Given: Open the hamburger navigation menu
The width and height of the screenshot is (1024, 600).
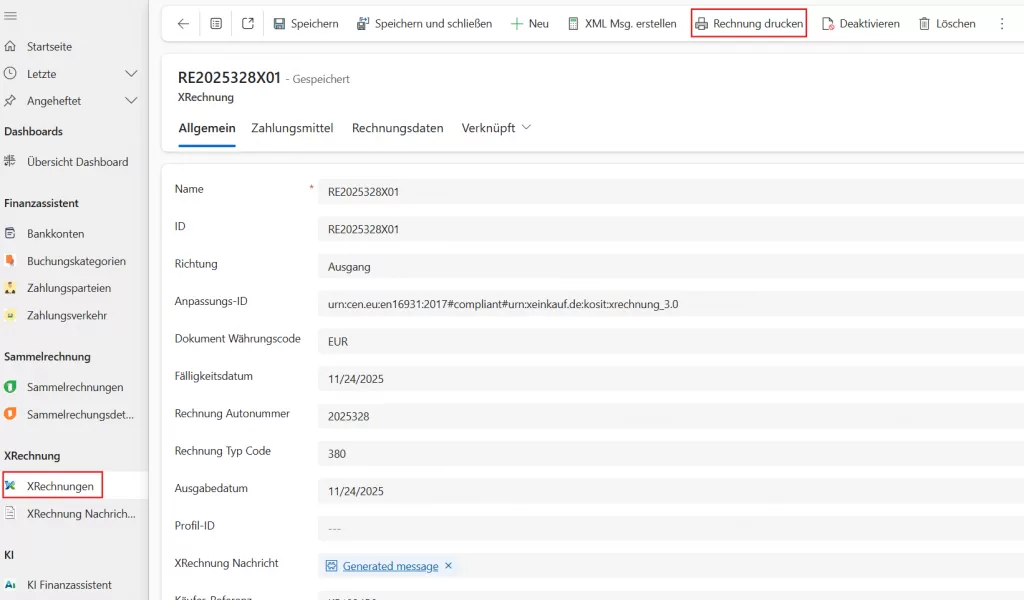Looking at the screenshot, I should [x=10, y=16].
